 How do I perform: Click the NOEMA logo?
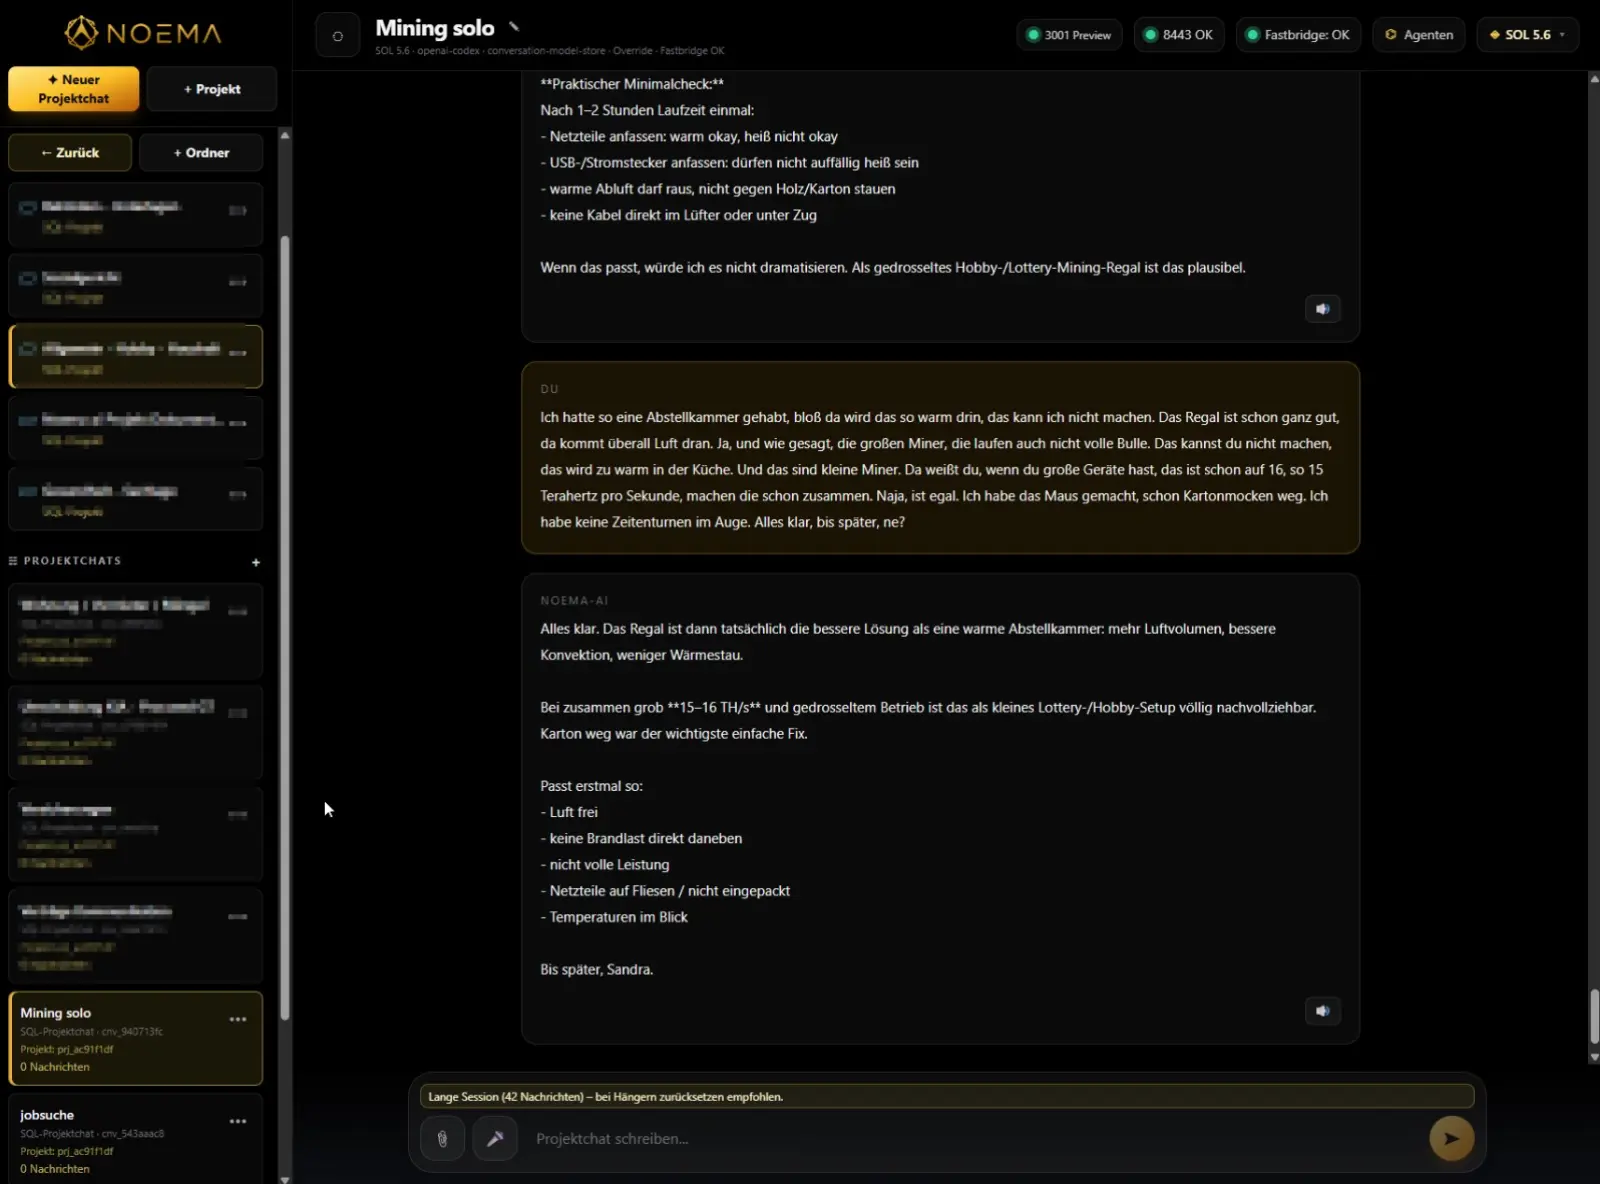144,33
